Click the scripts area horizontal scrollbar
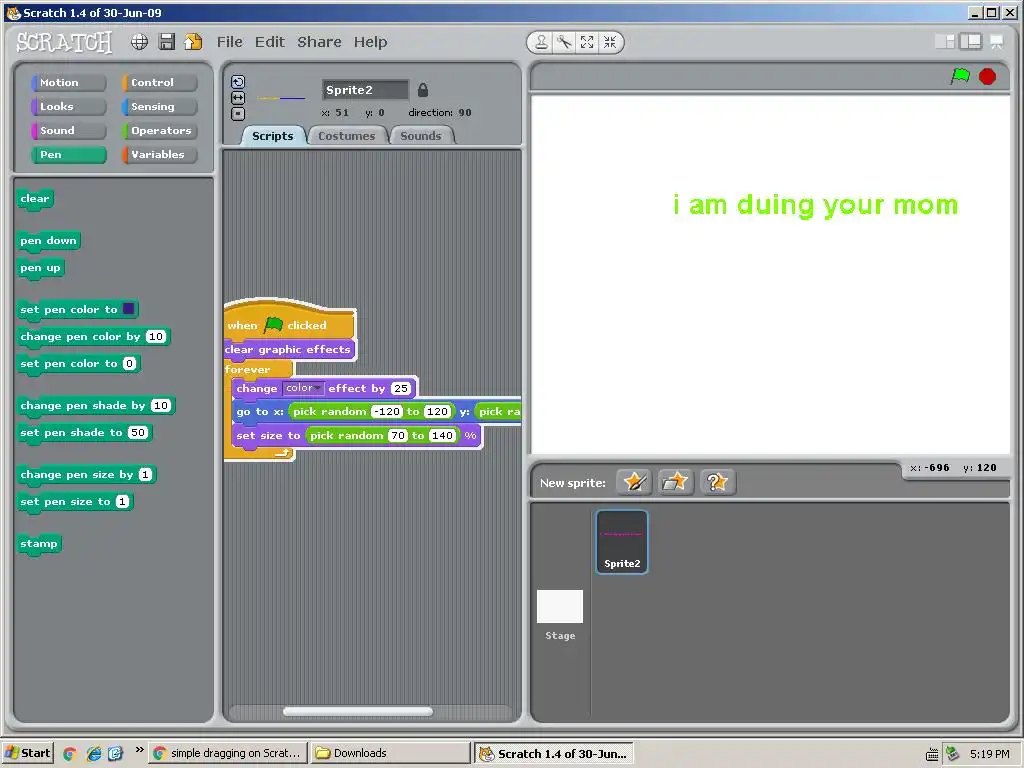 [357, 711]
